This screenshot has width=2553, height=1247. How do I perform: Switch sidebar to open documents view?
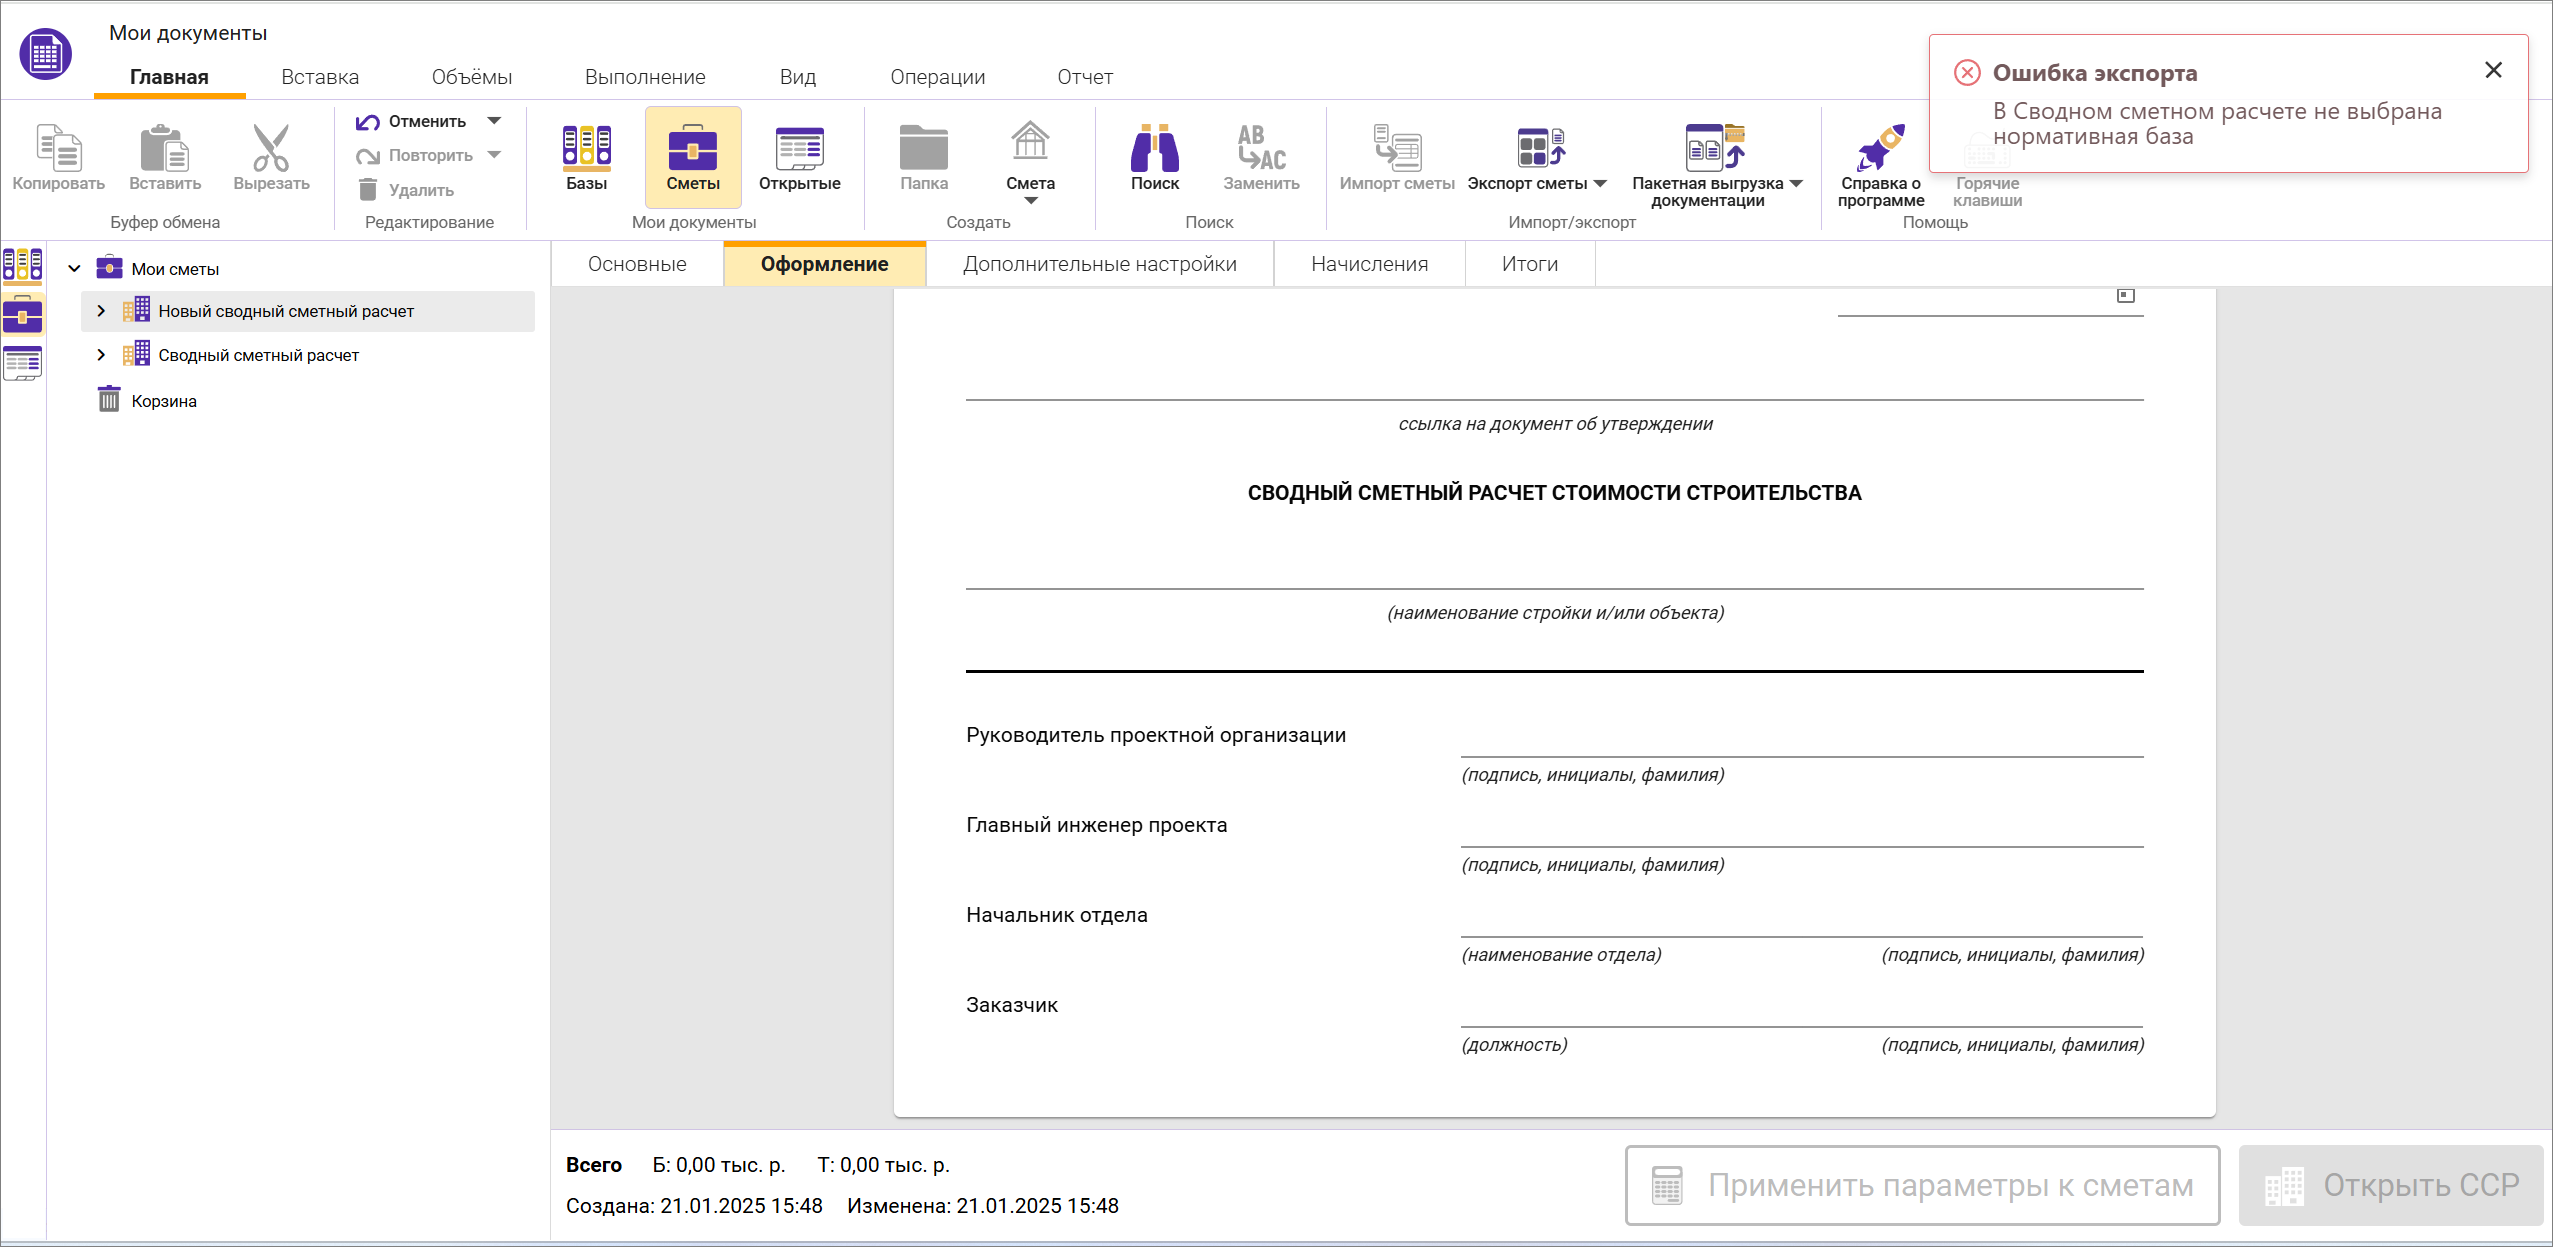[x=22, y=362]
